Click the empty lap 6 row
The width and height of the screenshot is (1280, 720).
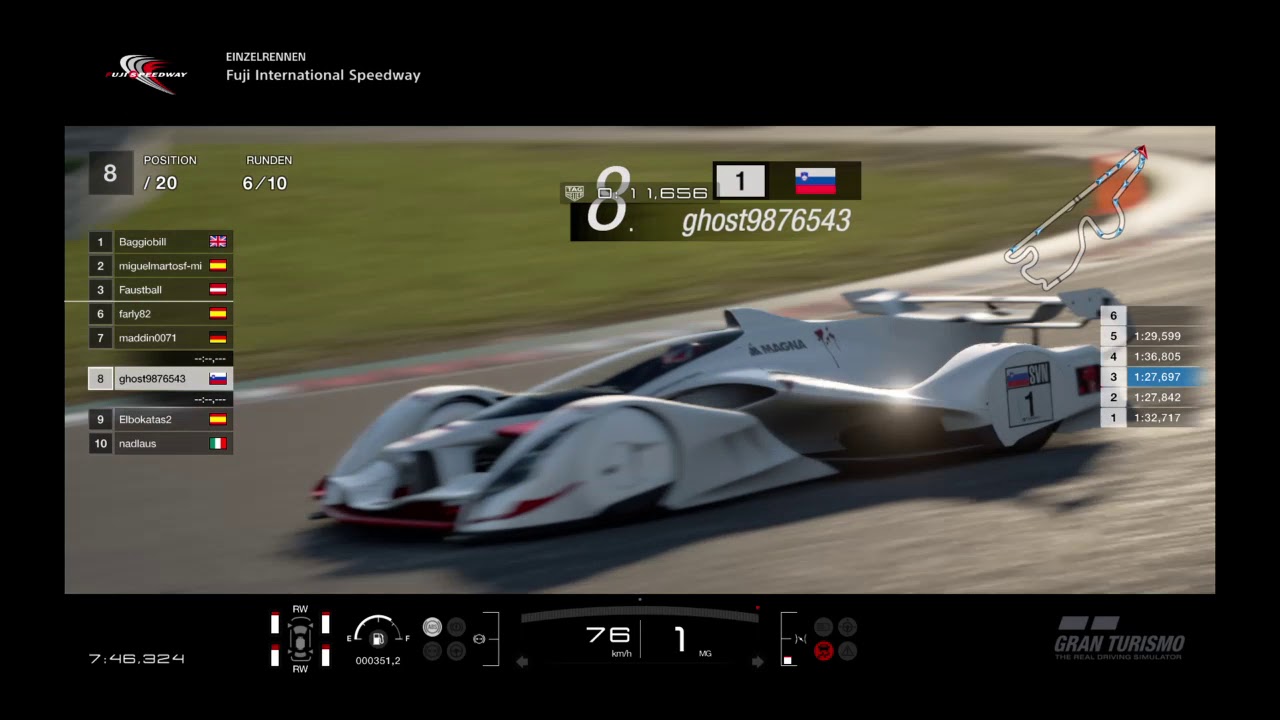[1150, 316]
